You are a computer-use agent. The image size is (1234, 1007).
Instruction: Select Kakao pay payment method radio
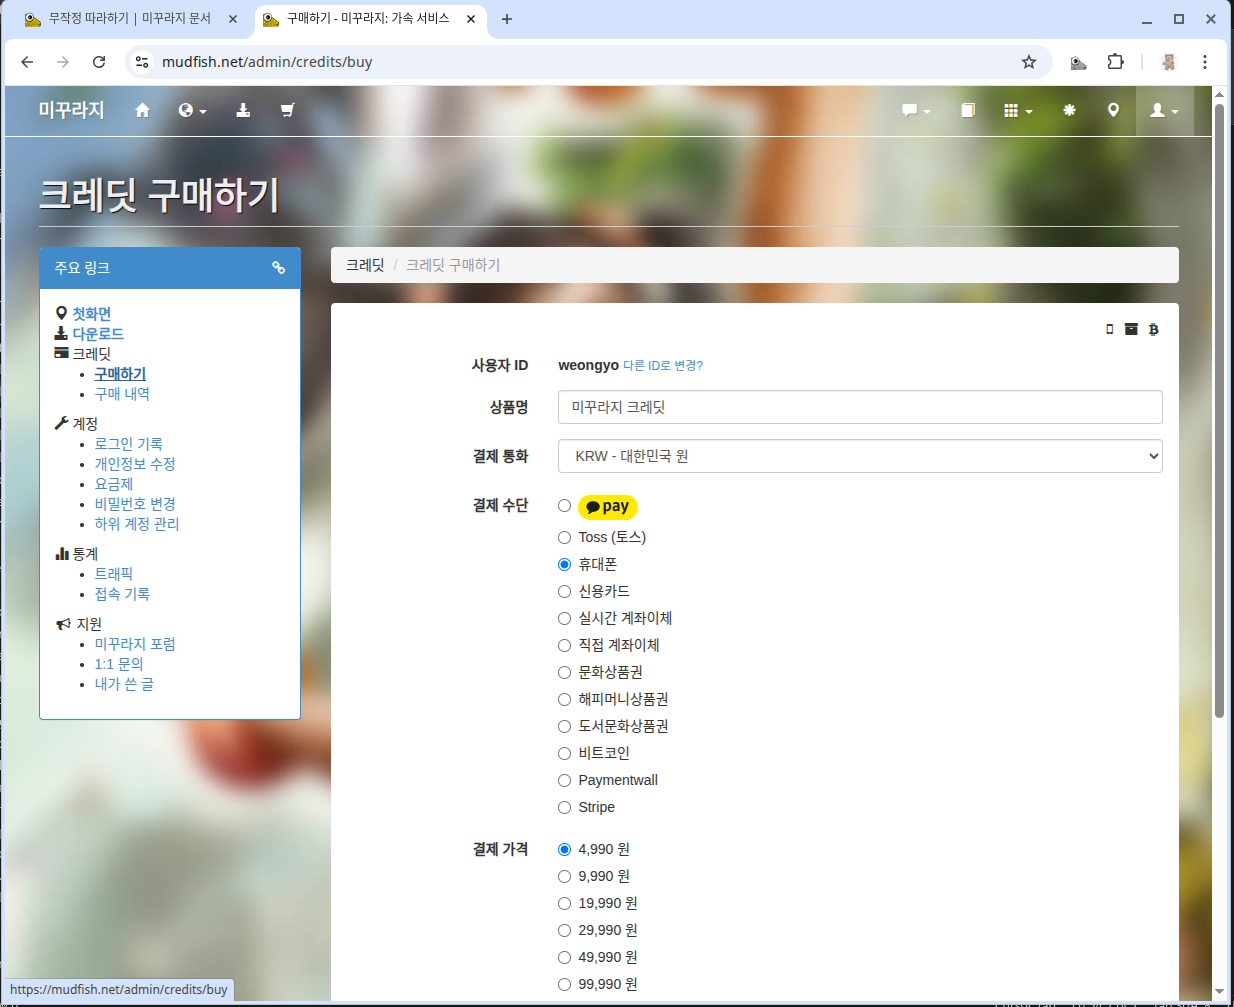coord(564,506)
